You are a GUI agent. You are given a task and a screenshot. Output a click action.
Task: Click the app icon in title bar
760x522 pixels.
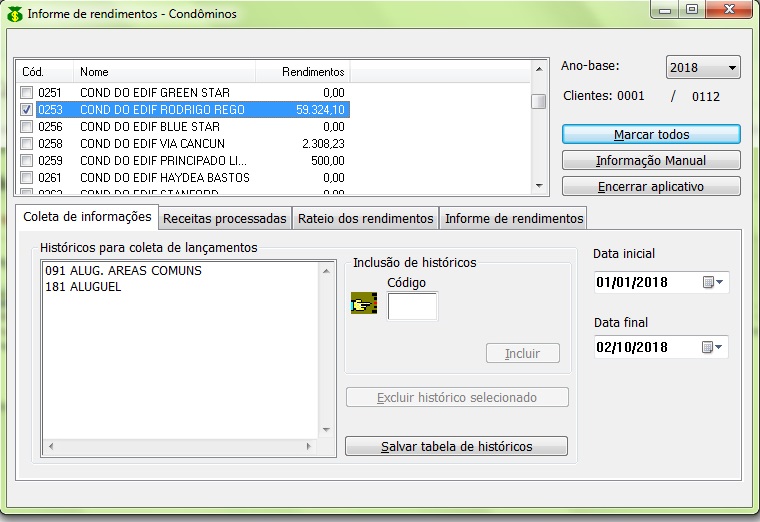click(15, 15)
